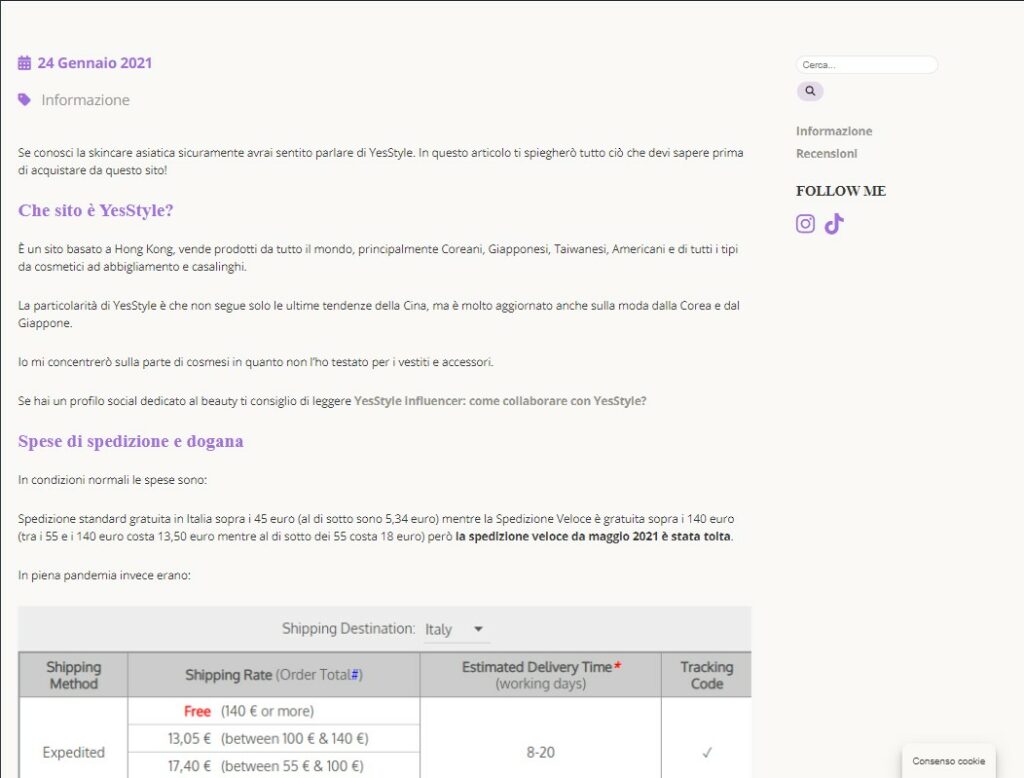Image resolution: width=1024 pixels, height=778 pixels.
Task: Click the Free (140 € or more) row
Action: click(x=274, y=711)
